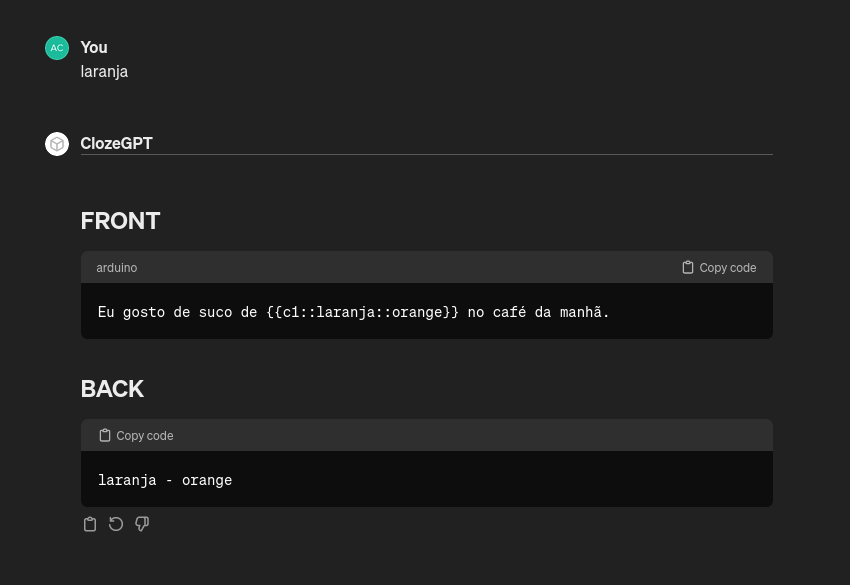Click the FRONT heading
Viewport: 850px width, 585px height.
click(120, 221)
